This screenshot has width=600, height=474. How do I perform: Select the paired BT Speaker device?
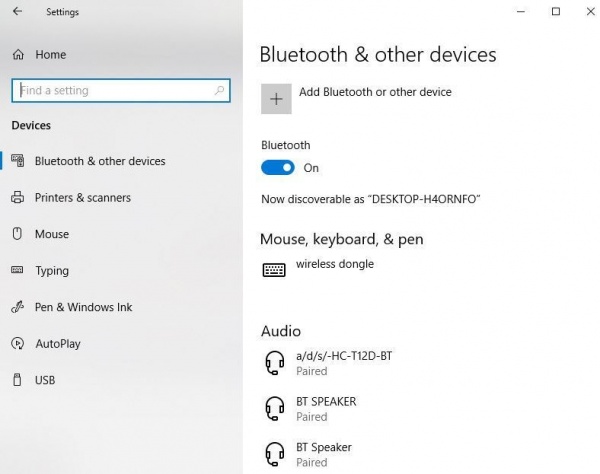point(324,454)
